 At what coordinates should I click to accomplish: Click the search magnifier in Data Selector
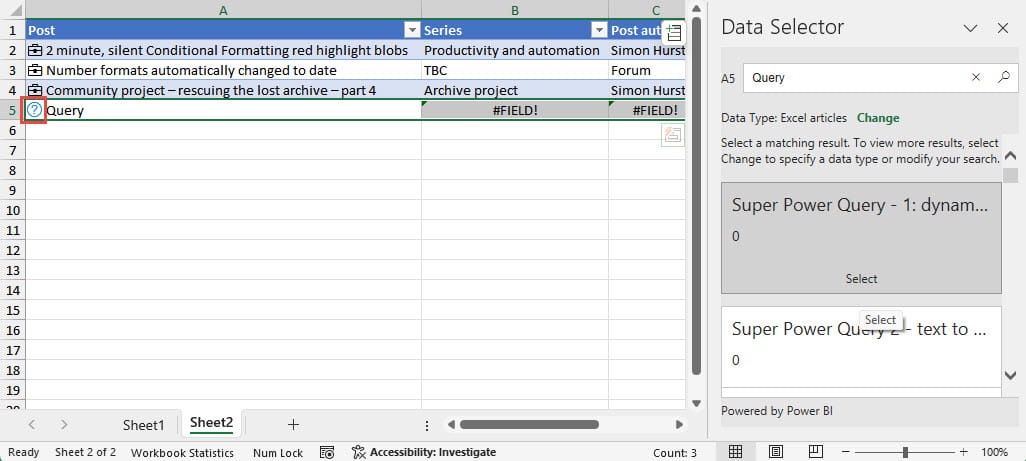point(1004,77)
